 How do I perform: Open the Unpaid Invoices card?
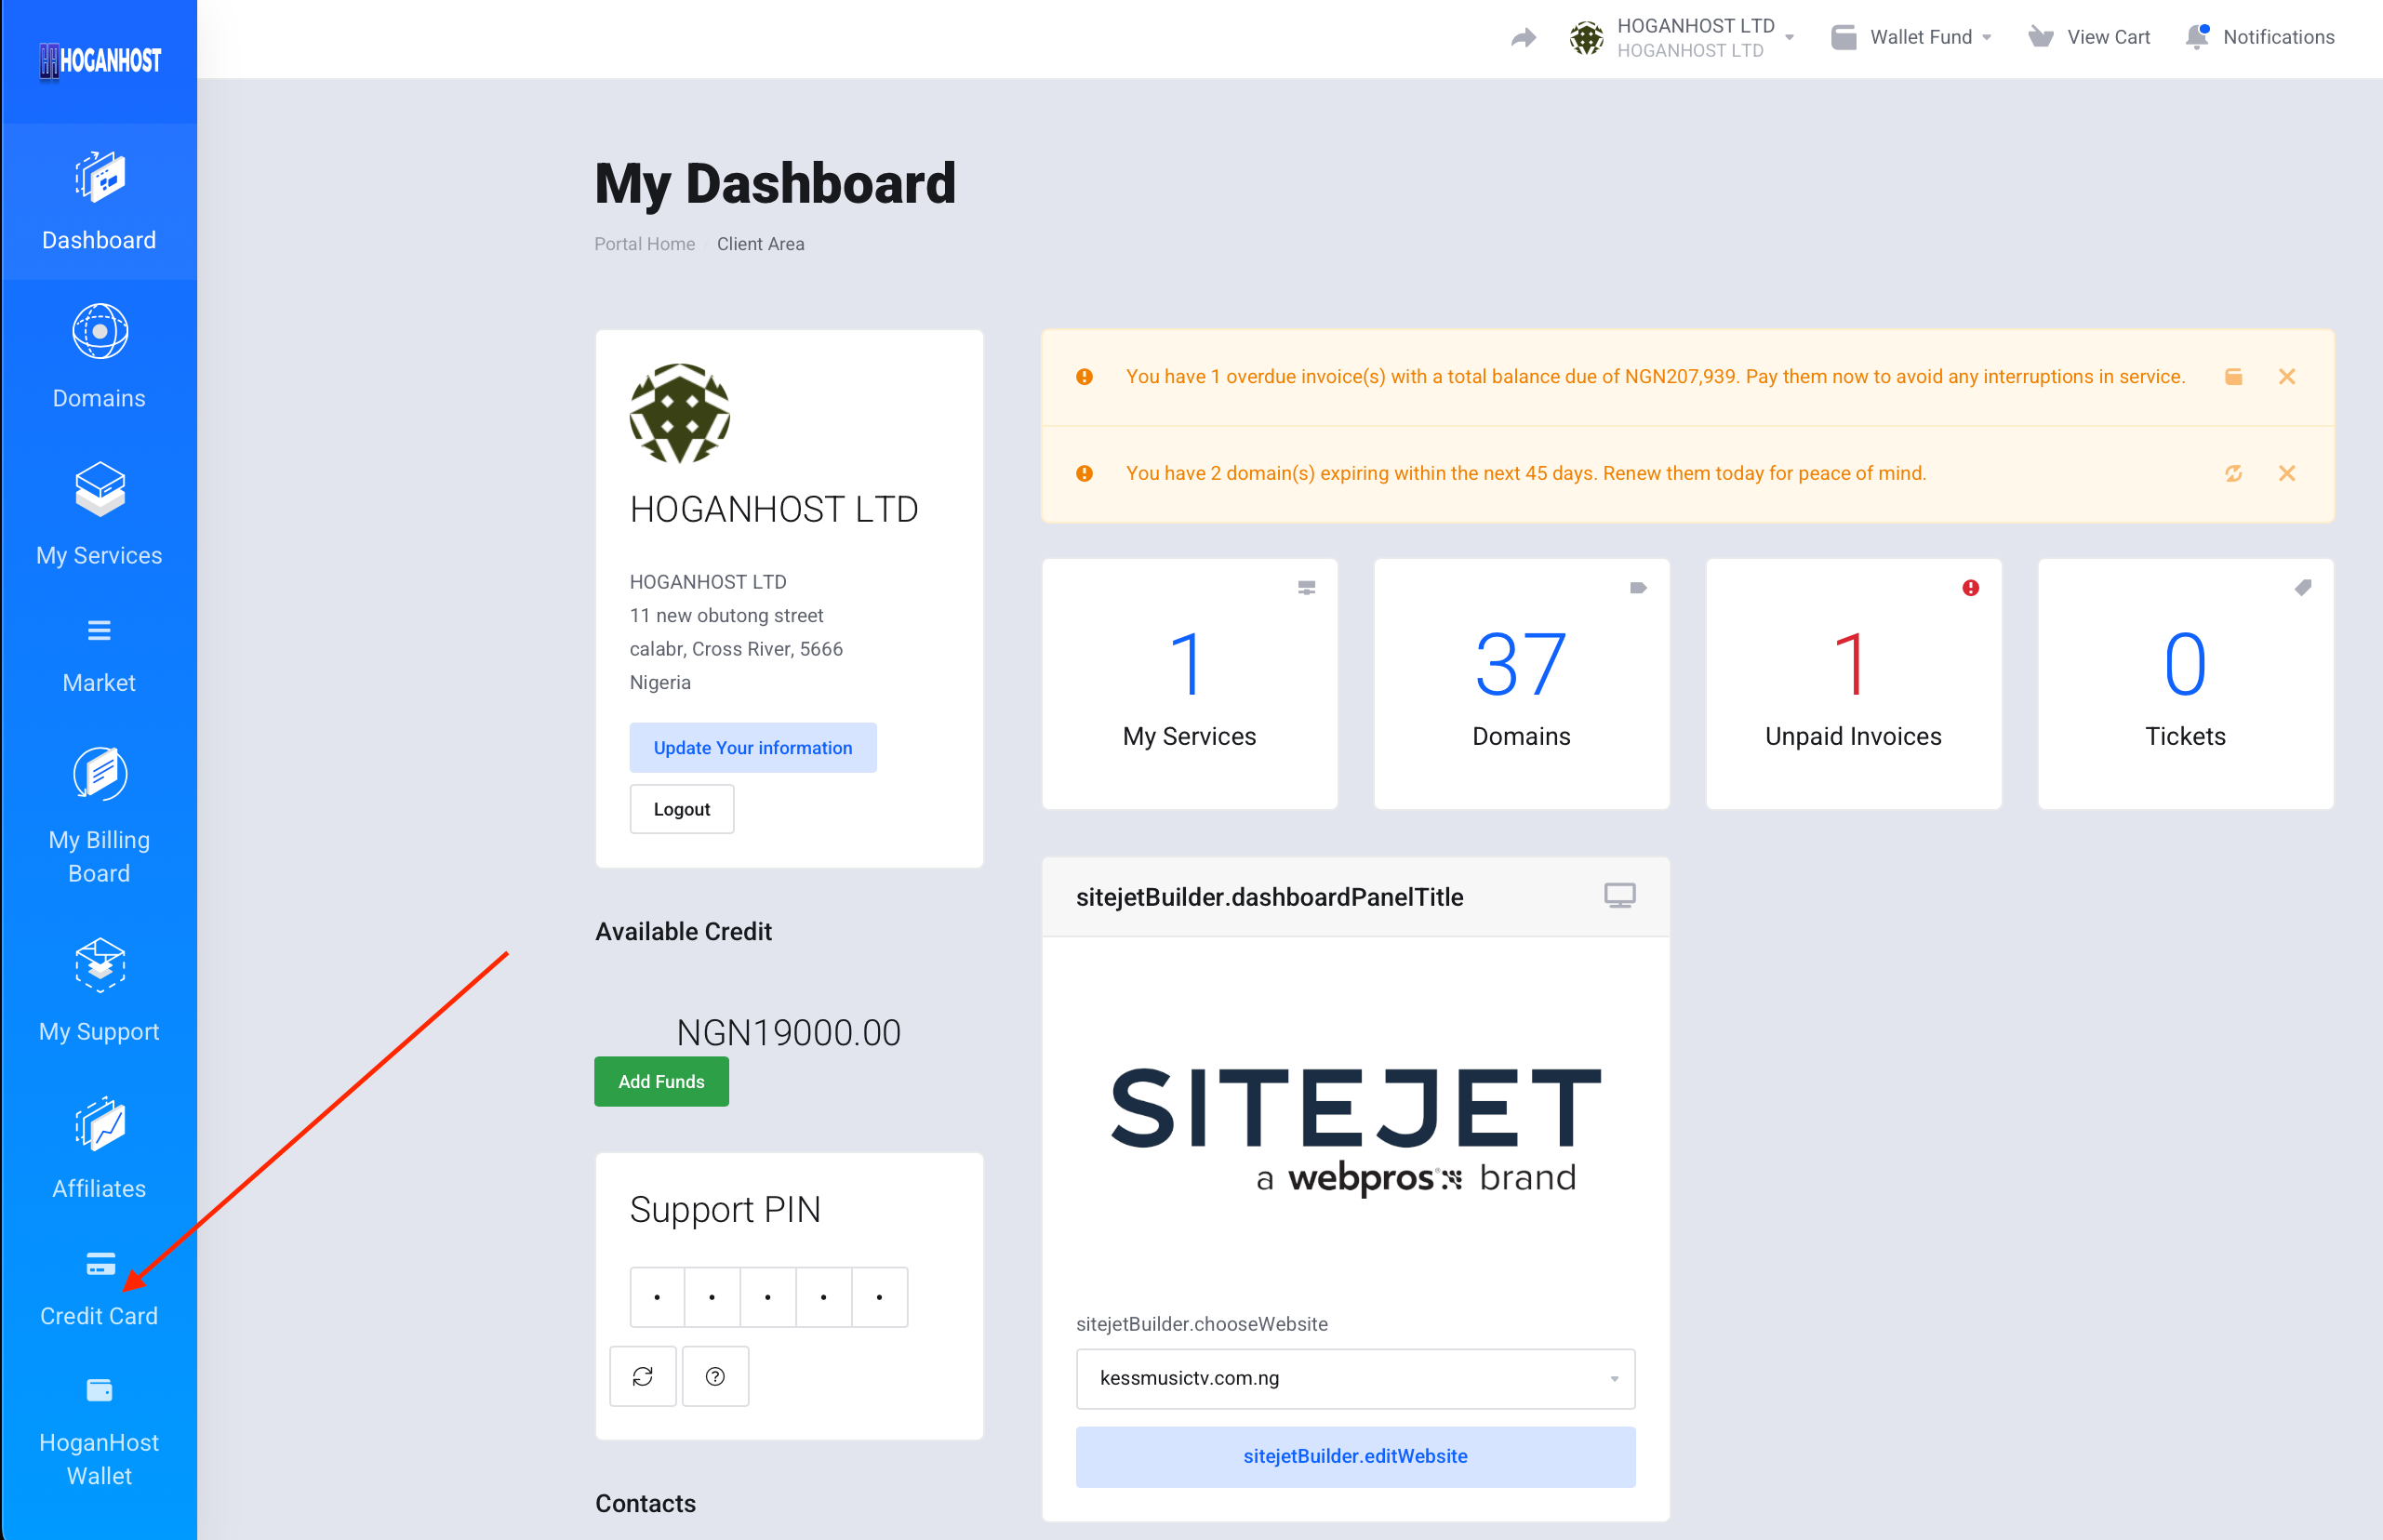pyautogui.click(x=1853, y=684)
